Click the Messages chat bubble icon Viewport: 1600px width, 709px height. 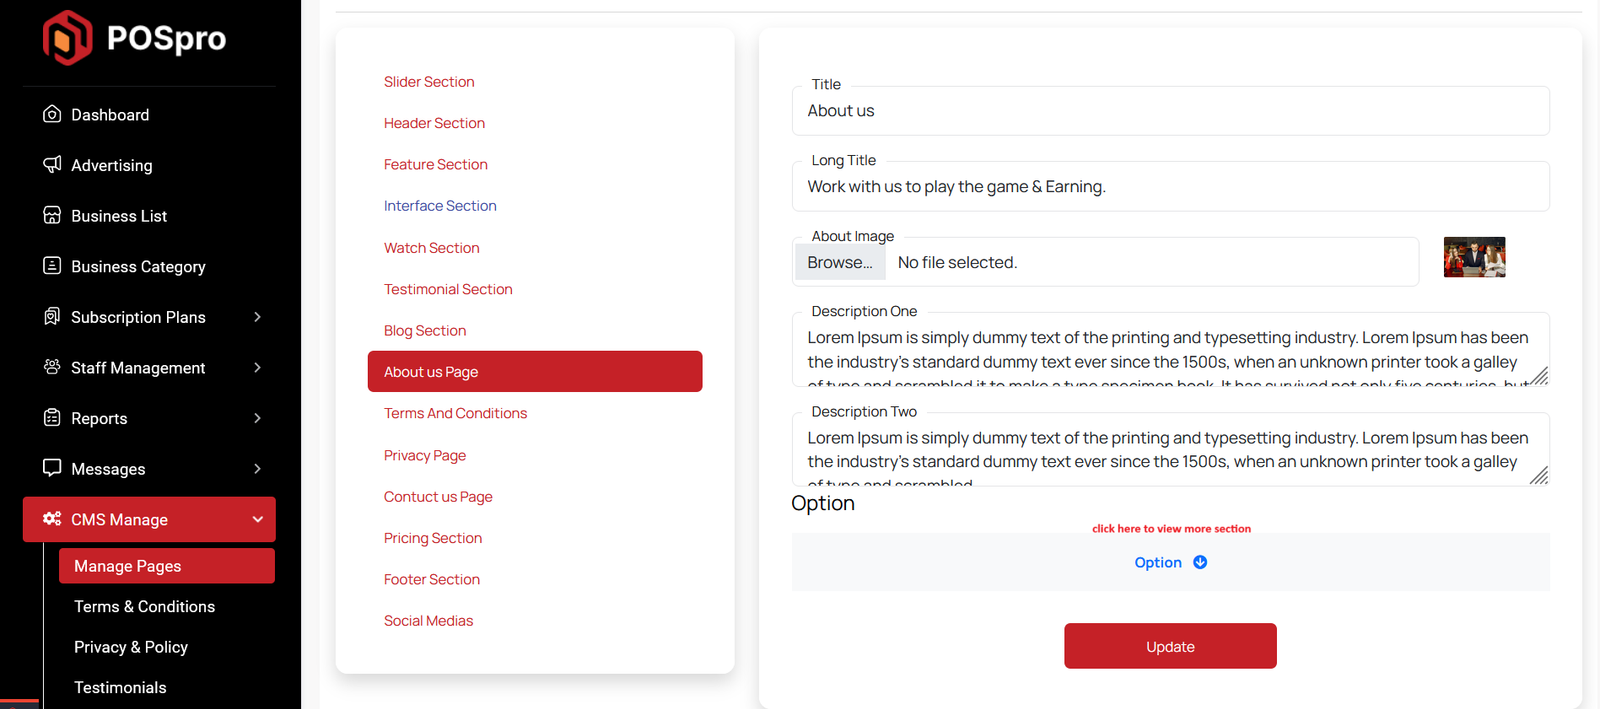tap(52, 468)
